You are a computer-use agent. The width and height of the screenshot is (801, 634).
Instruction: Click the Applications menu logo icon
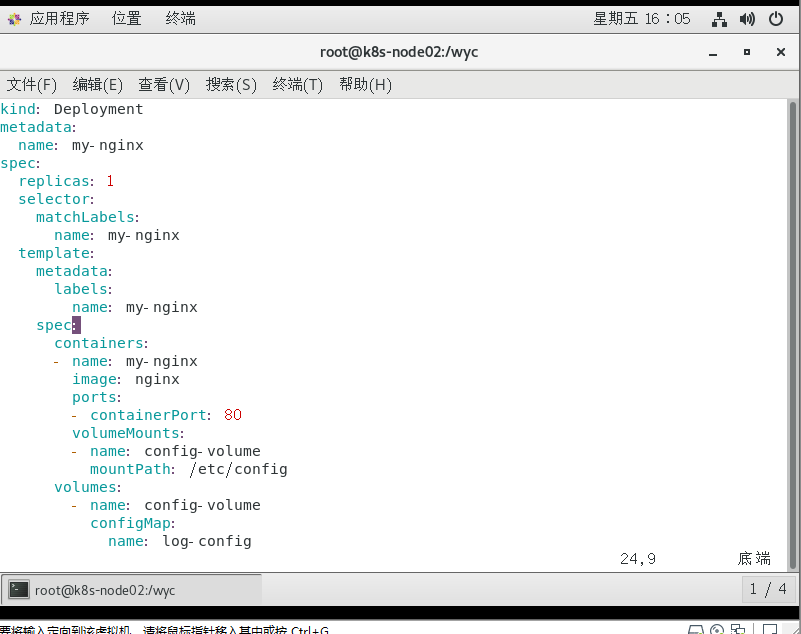pos(14,19)
